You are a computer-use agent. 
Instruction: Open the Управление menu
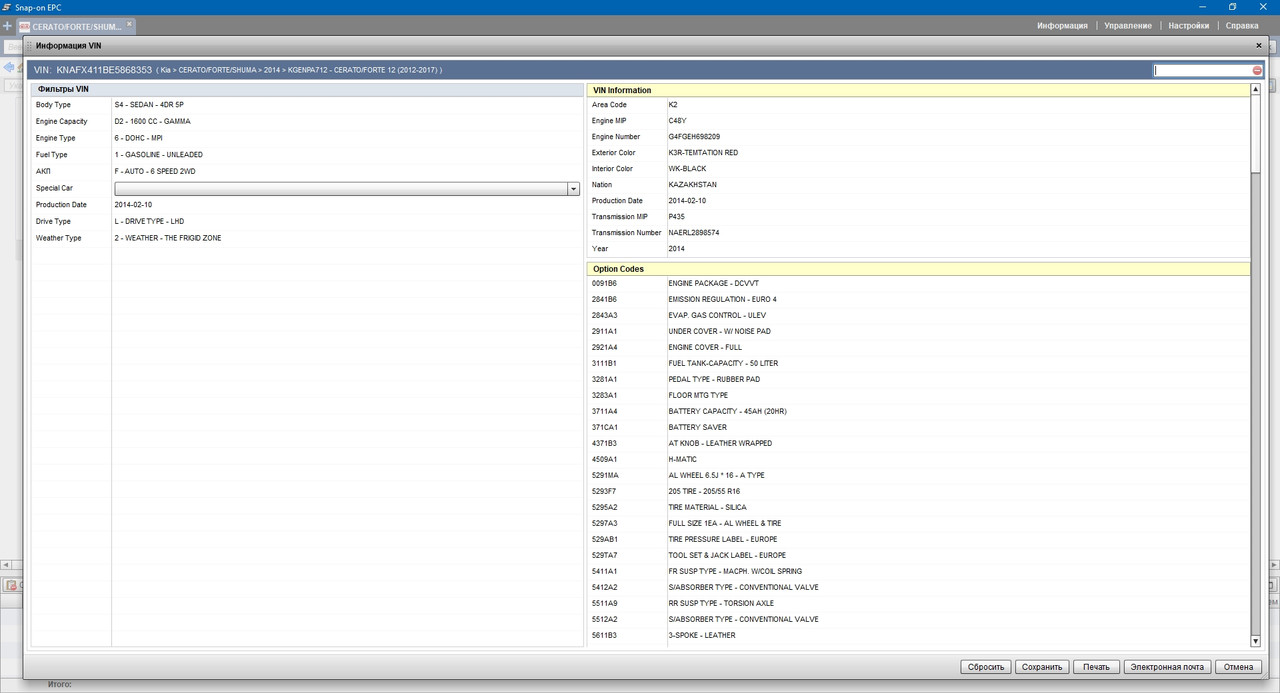[1128, 26]
